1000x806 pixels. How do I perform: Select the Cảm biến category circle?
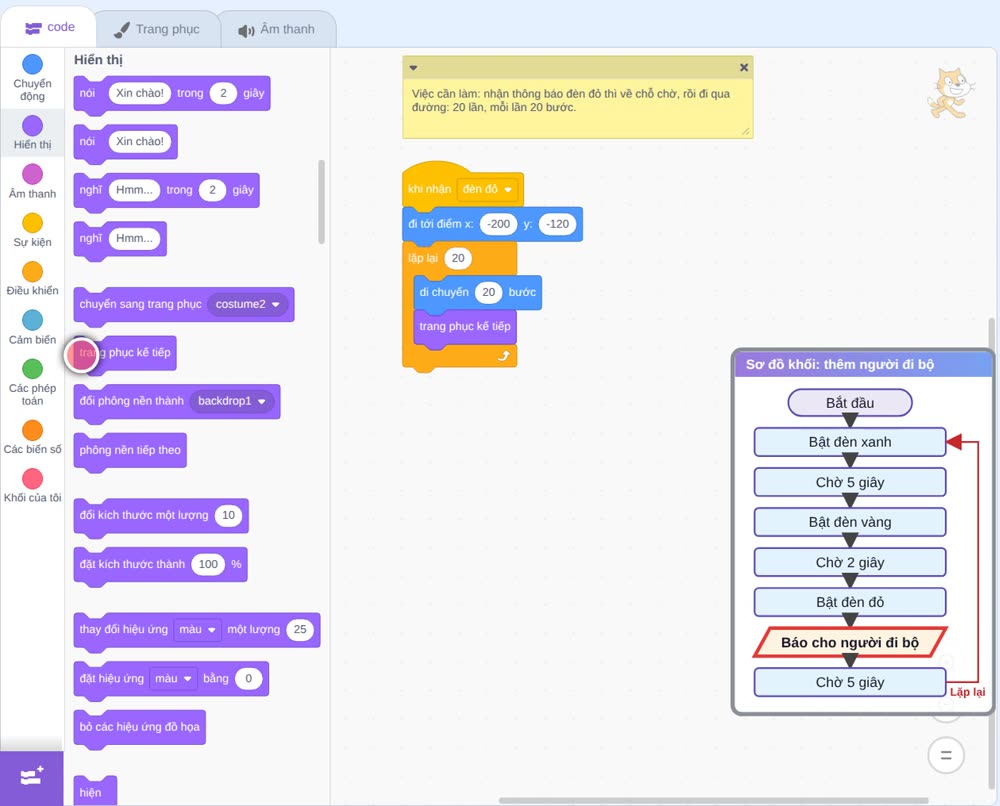[x=33, y=320]
